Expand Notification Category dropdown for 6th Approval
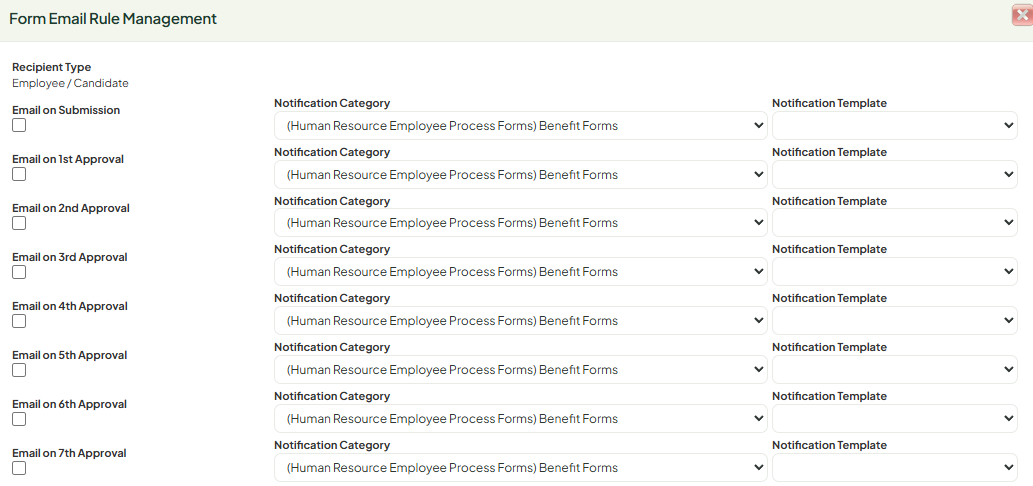This screenshot has height=486, width=1033. pos(520,418)
